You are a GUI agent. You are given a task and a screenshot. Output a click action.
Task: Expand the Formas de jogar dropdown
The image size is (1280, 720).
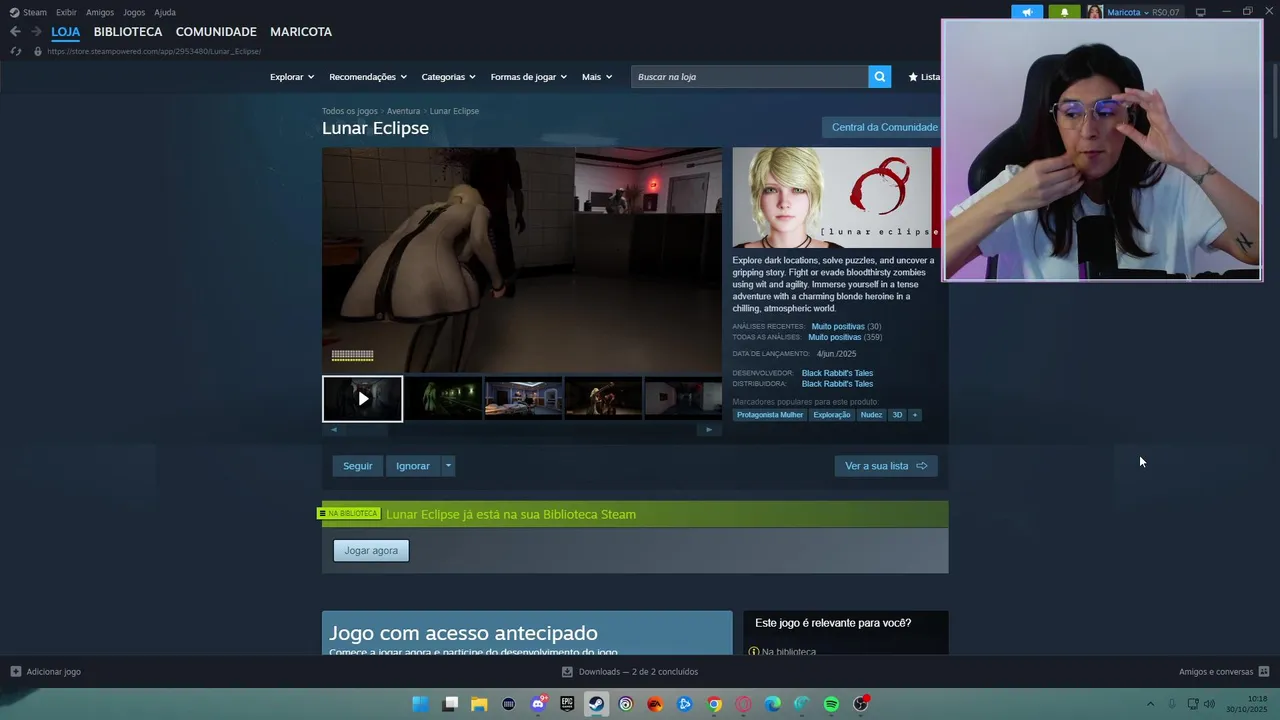click(x=529, y=77)
